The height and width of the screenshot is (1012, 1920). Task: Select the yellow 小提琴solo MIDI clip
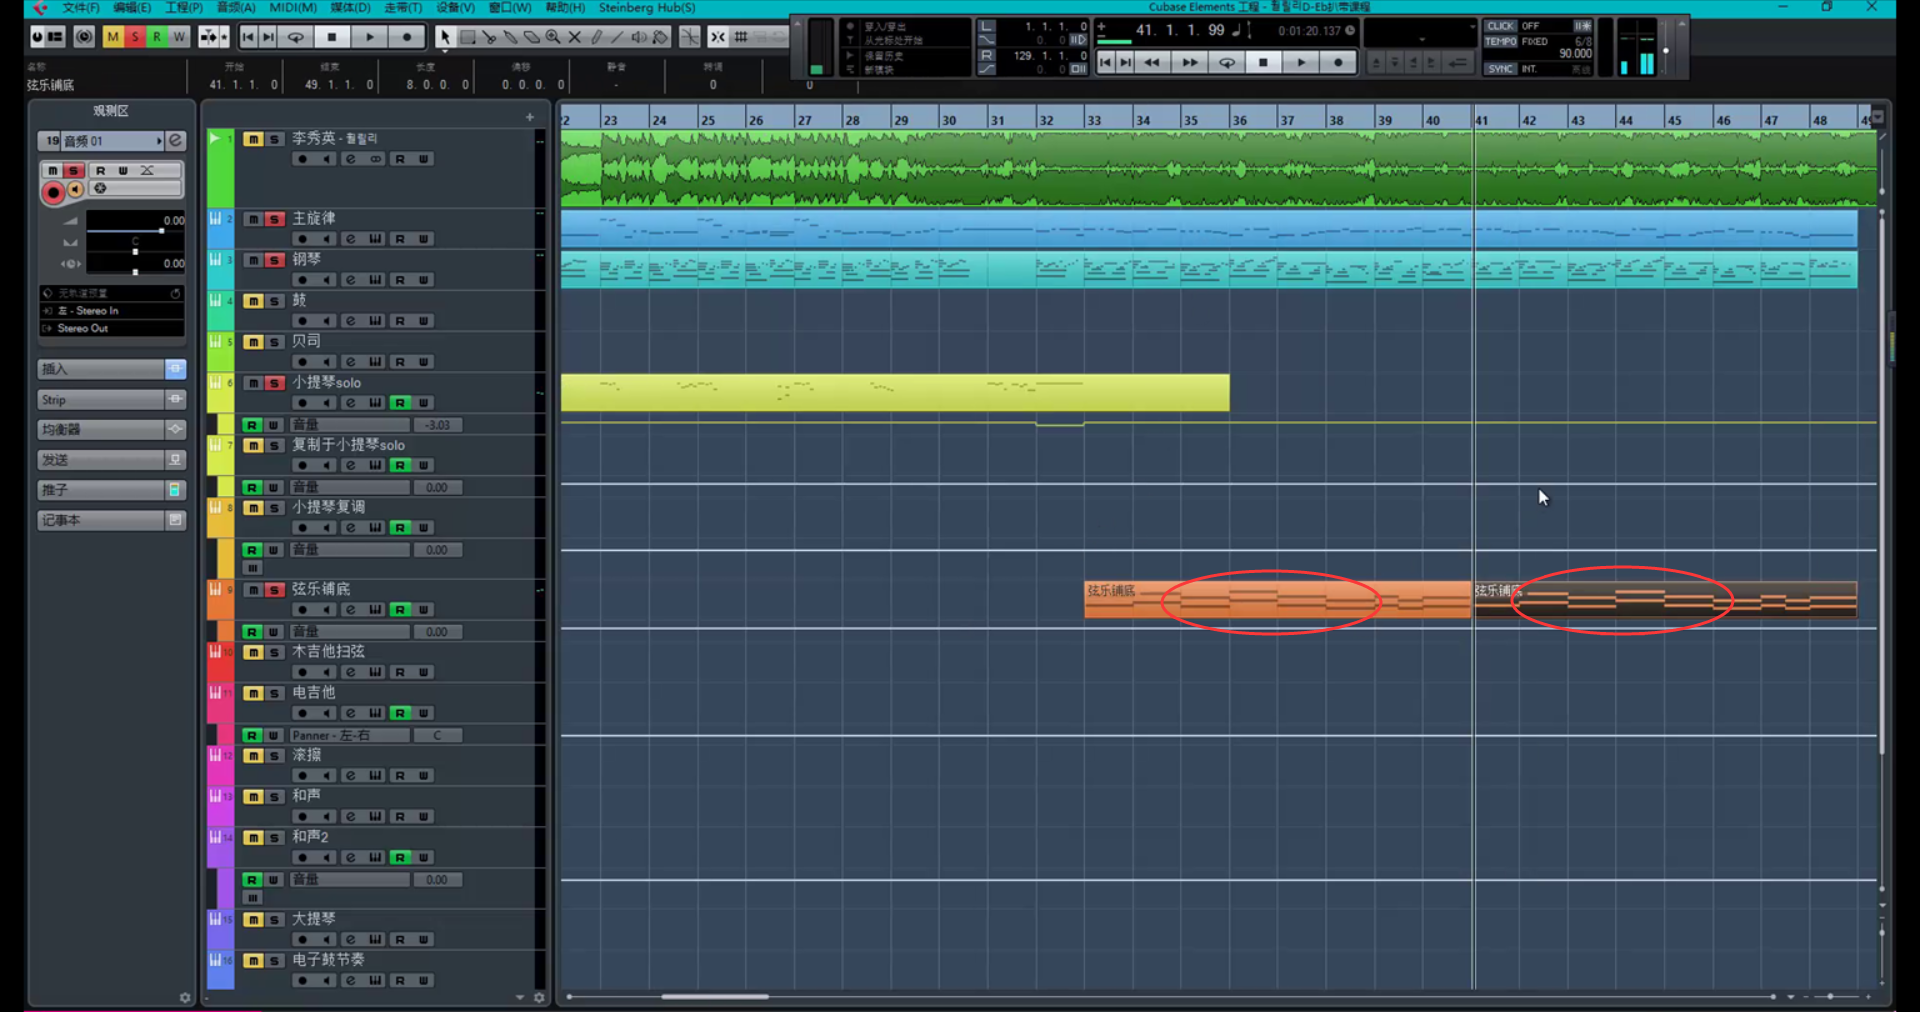click(x=895, y=393)
